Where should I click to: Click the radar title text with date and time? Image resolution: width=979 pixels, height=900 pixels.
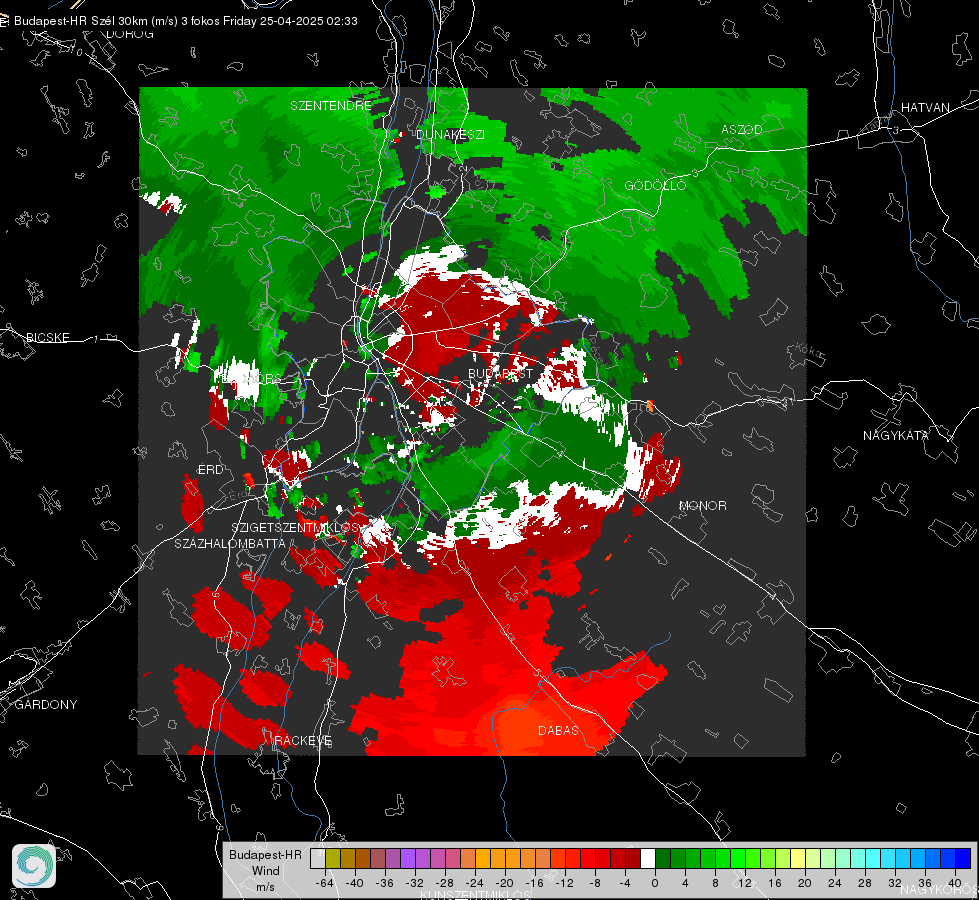click(x=186, y=21)
